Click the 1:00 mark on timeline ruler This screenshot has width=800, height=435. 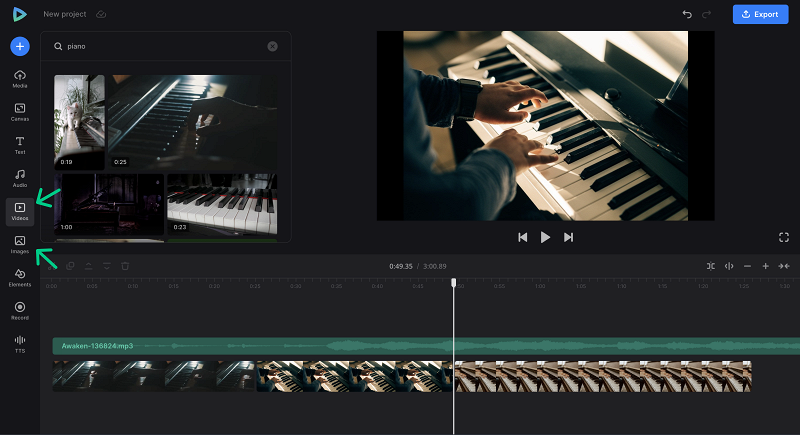coord(540,286)
